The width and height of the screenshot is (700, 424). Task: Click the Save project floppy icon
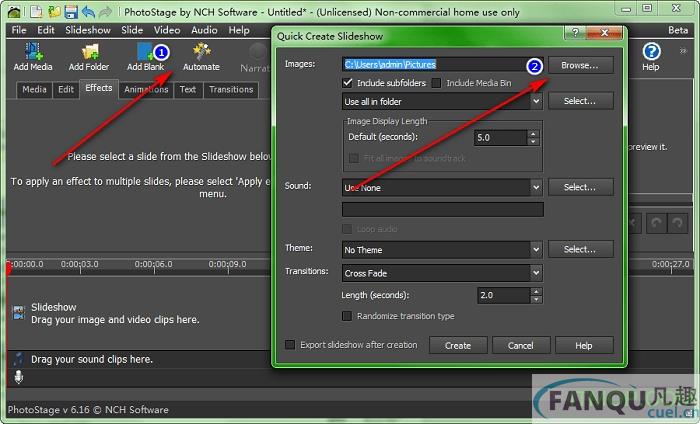pos(71,12)
